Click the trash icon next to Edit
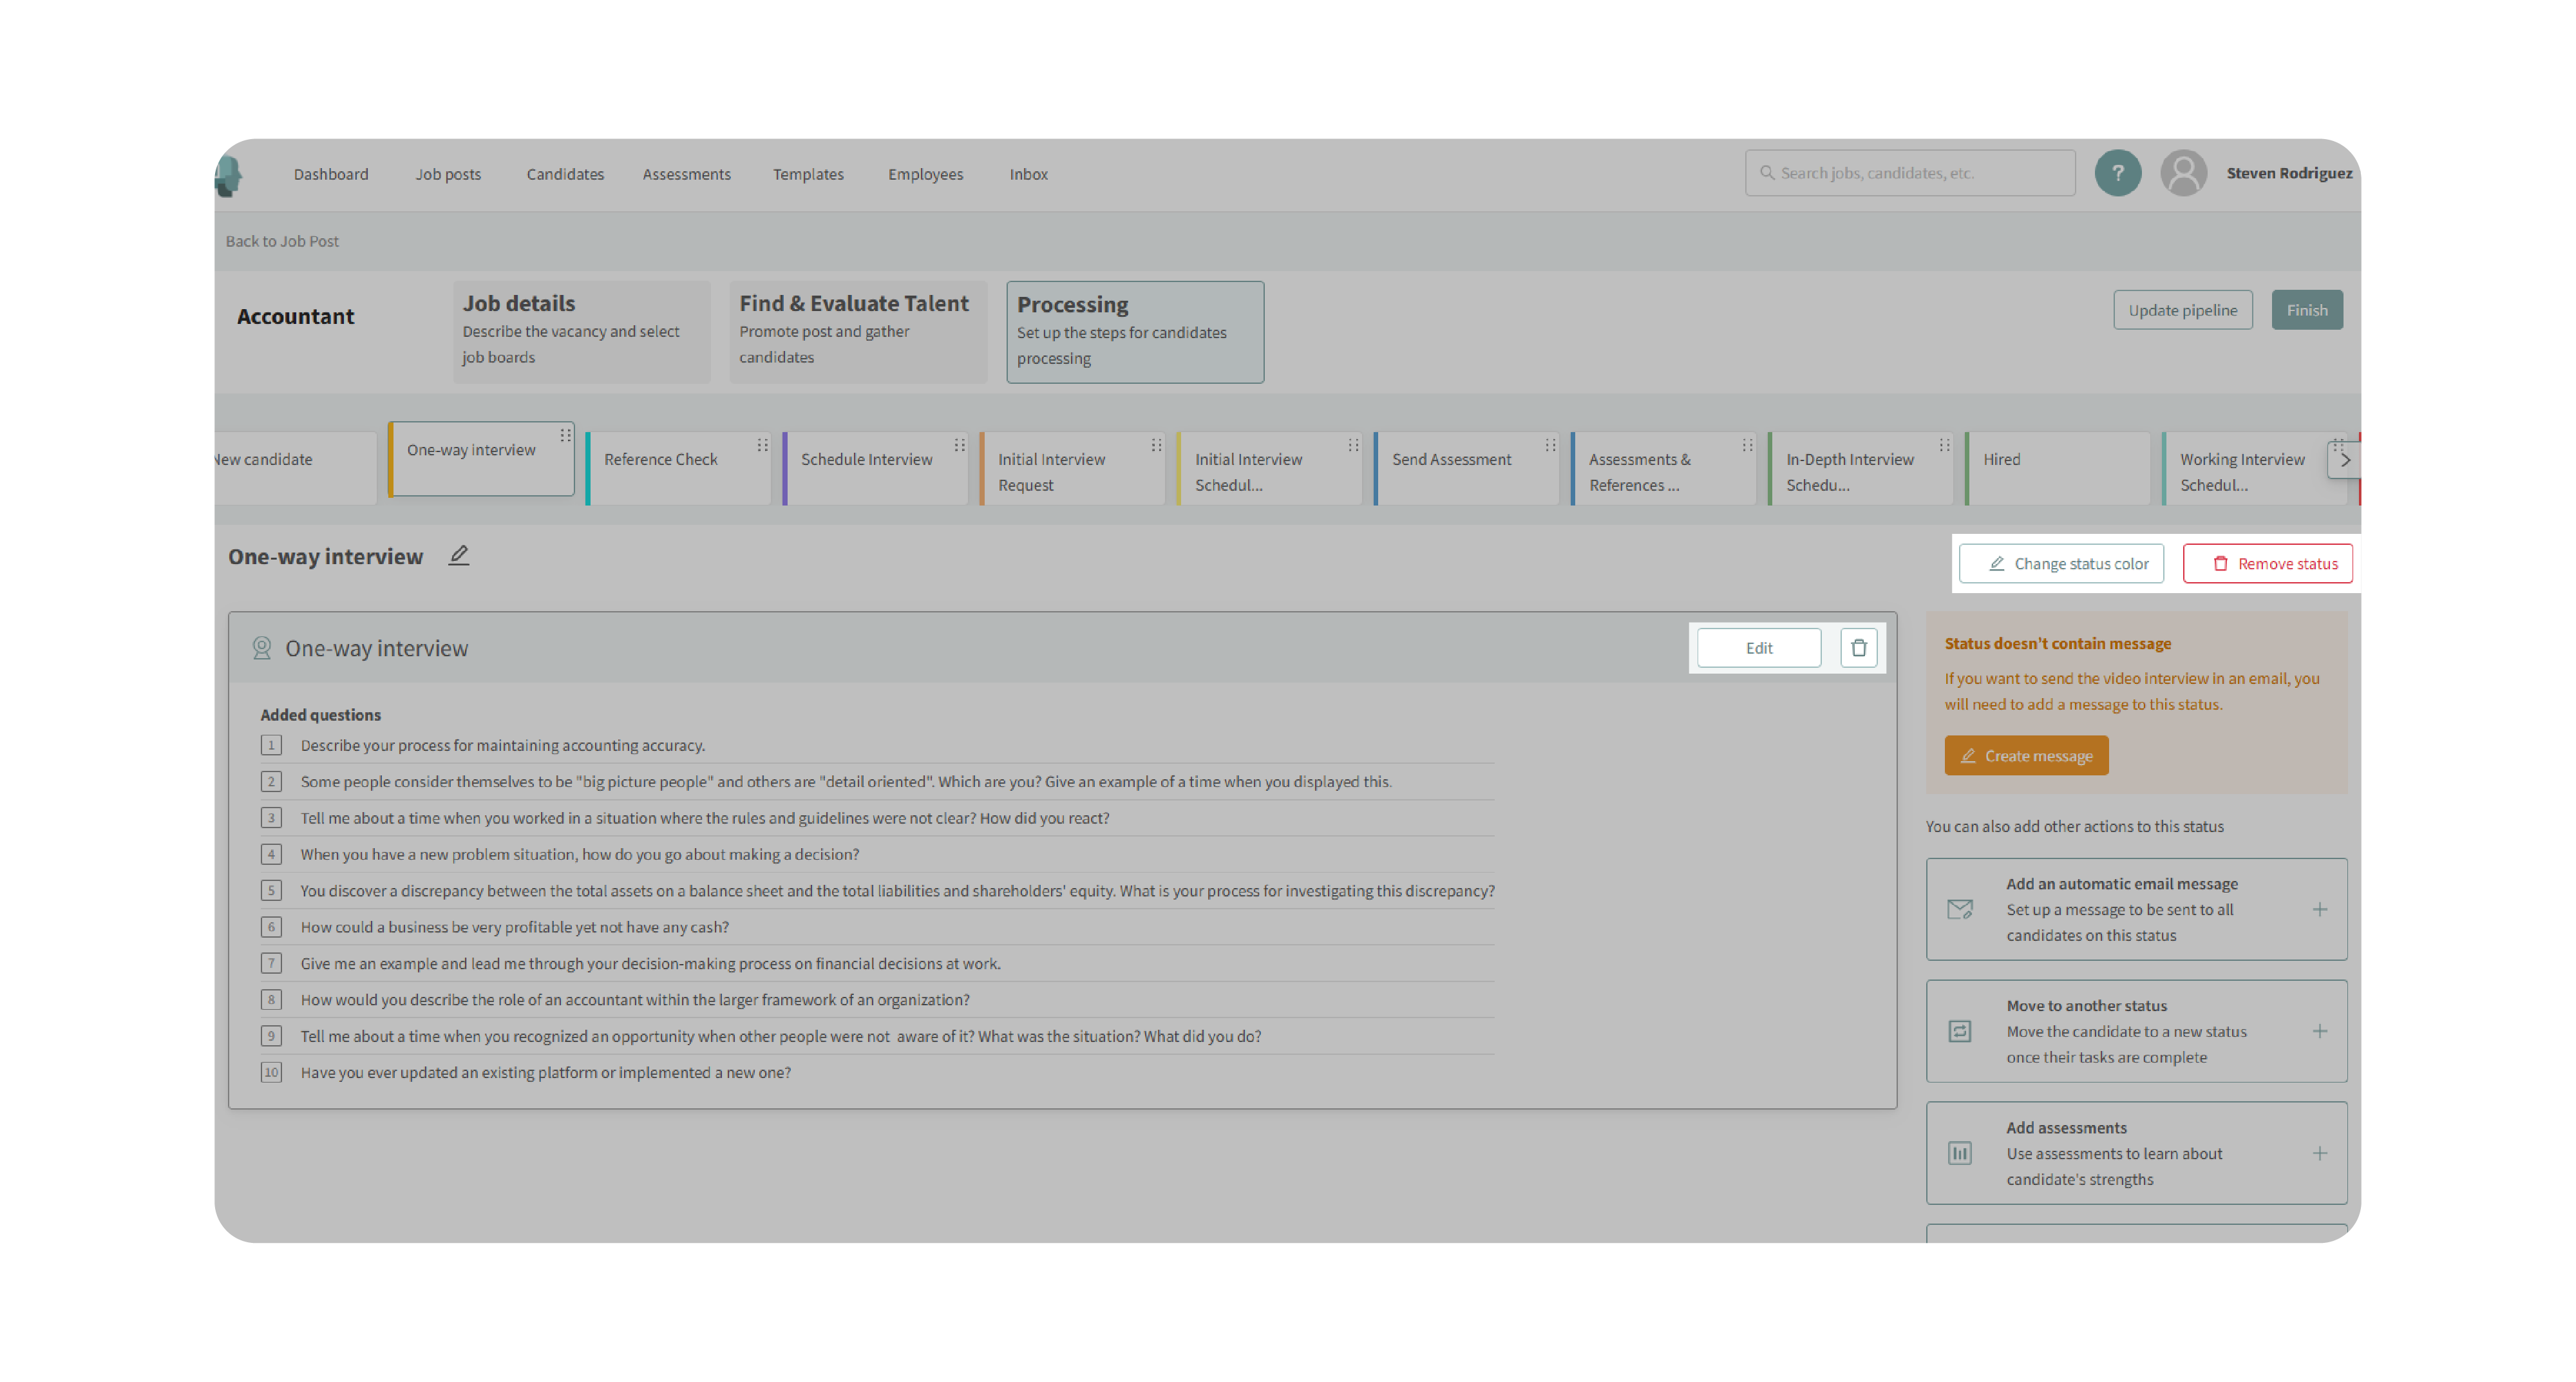This screenshot has height=1382, width=2576. (1858, 648)
